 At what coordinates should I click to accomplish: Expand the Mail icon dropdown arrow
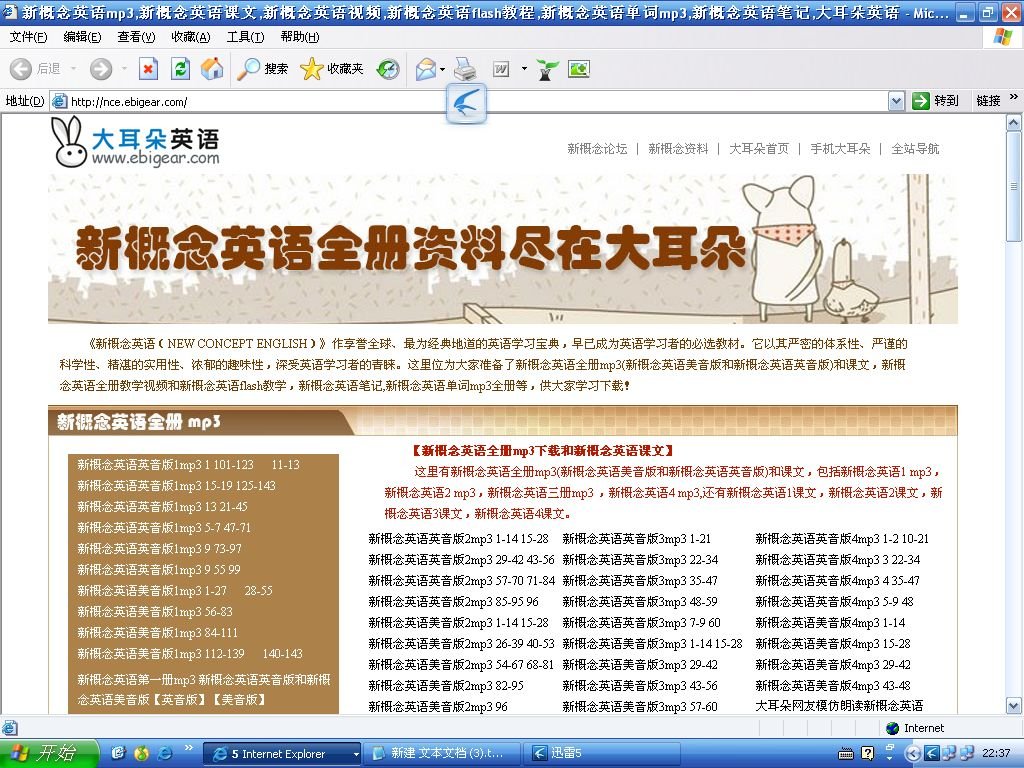(x=441, y=69)
